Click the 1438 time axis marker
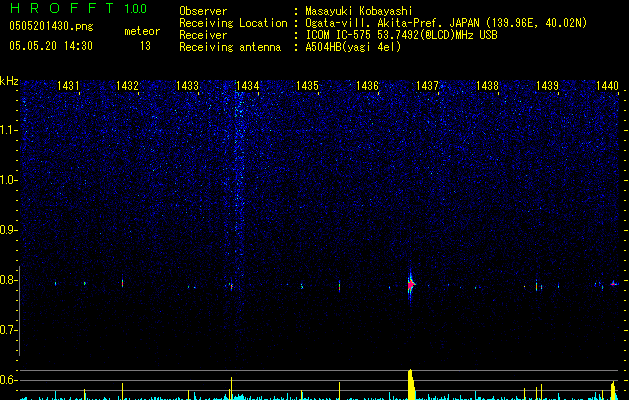629x400 pixels. click(487, 86)
